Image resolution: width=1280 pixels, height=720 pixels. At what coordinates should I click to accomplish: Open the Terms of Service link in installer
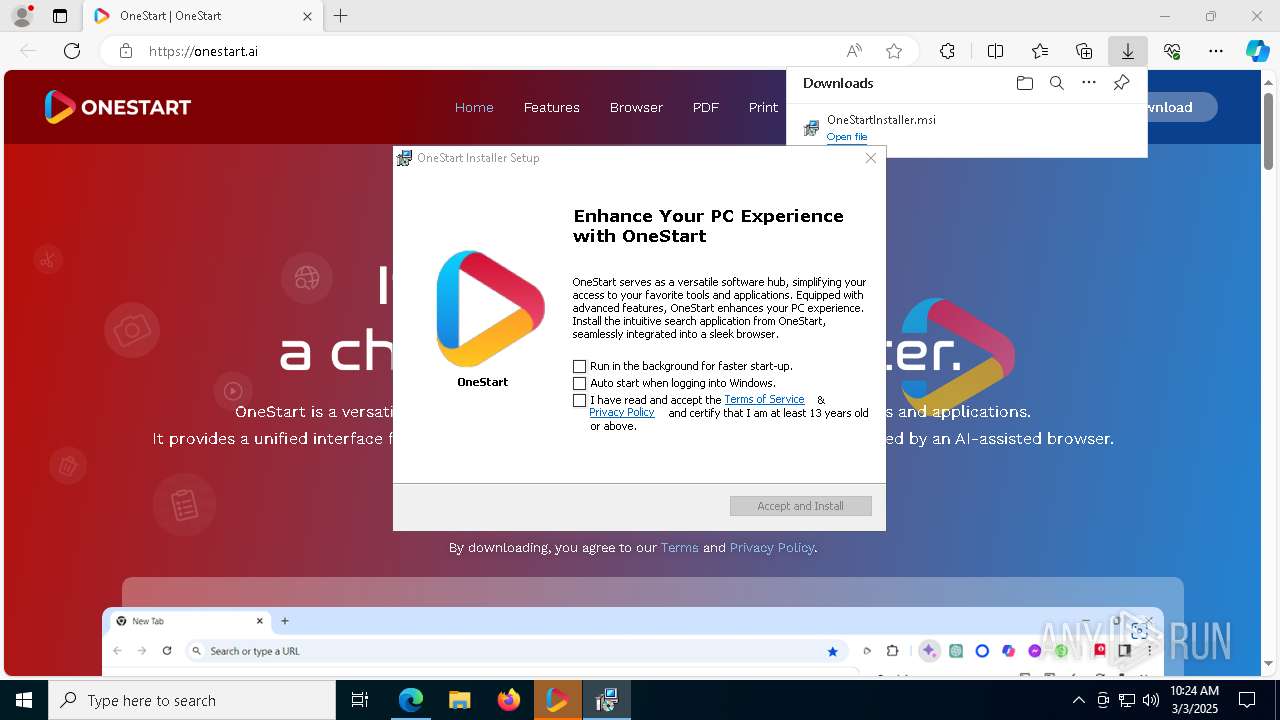(x=764, y=399)
